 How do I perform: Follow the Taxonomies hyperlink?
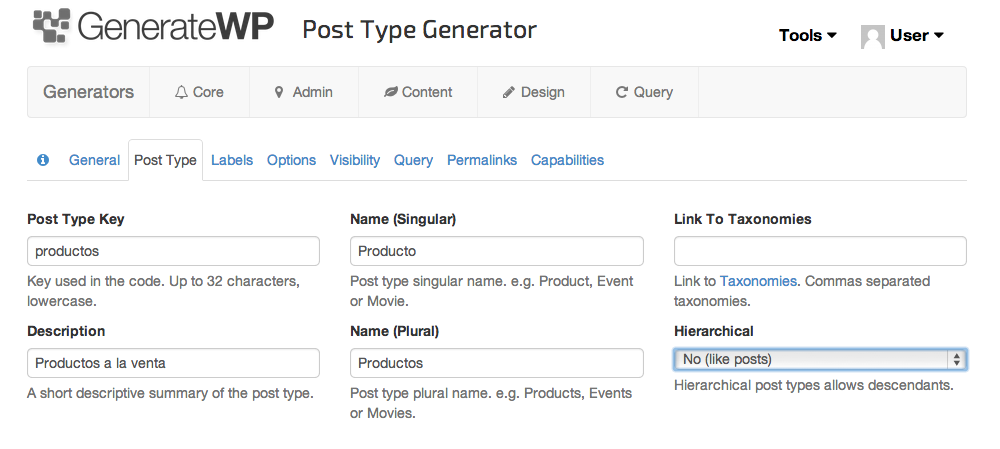pos(758,281)
